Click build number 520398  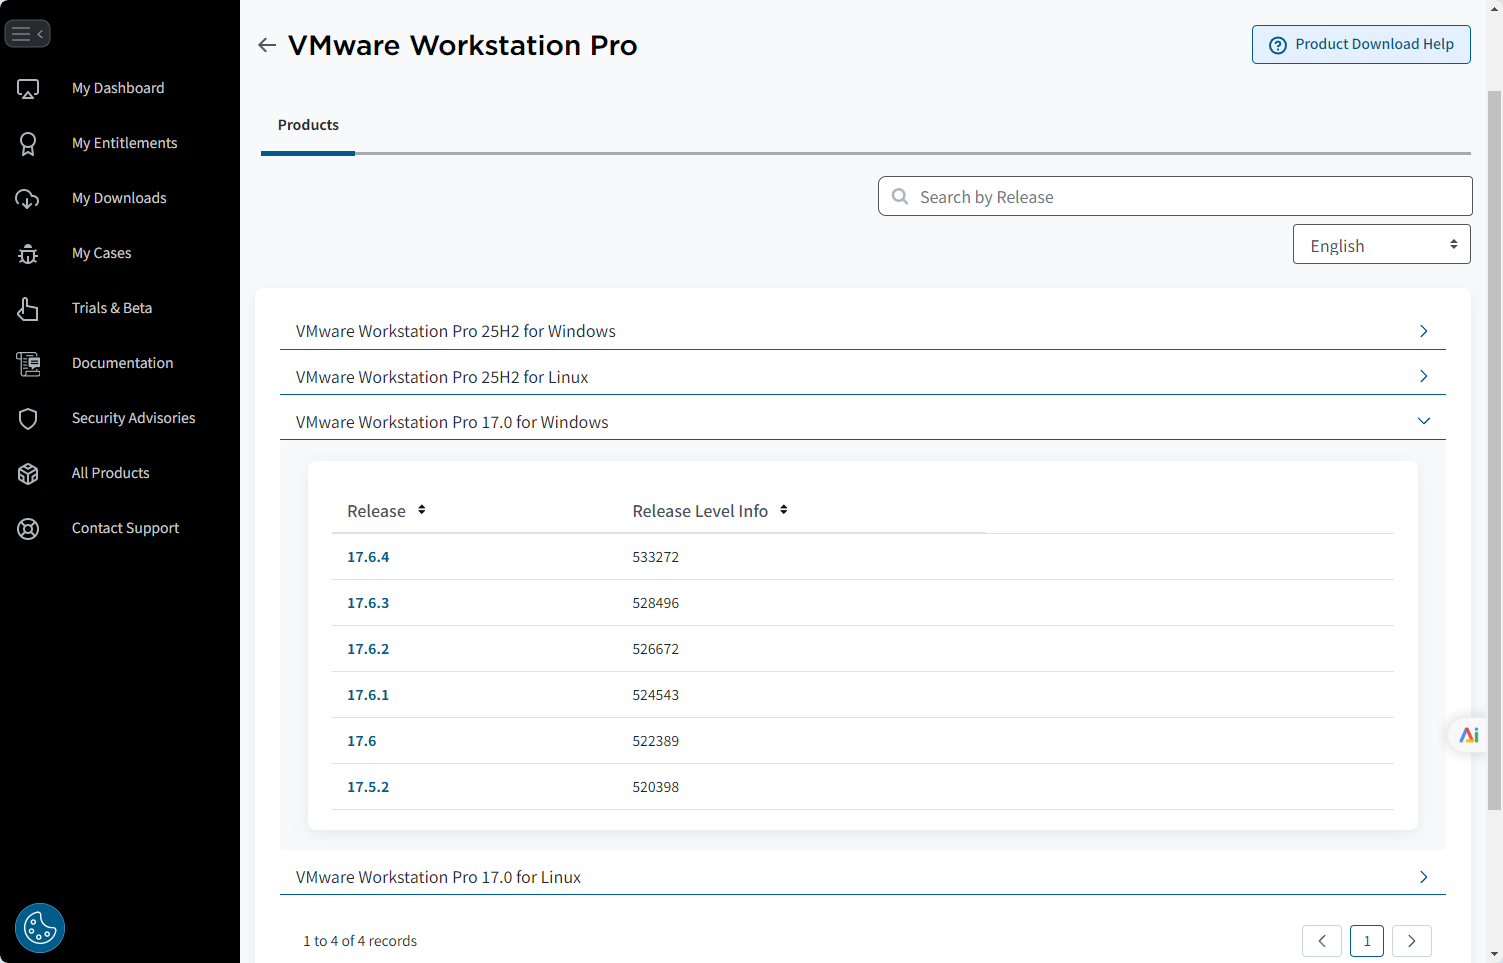(656, 787)
